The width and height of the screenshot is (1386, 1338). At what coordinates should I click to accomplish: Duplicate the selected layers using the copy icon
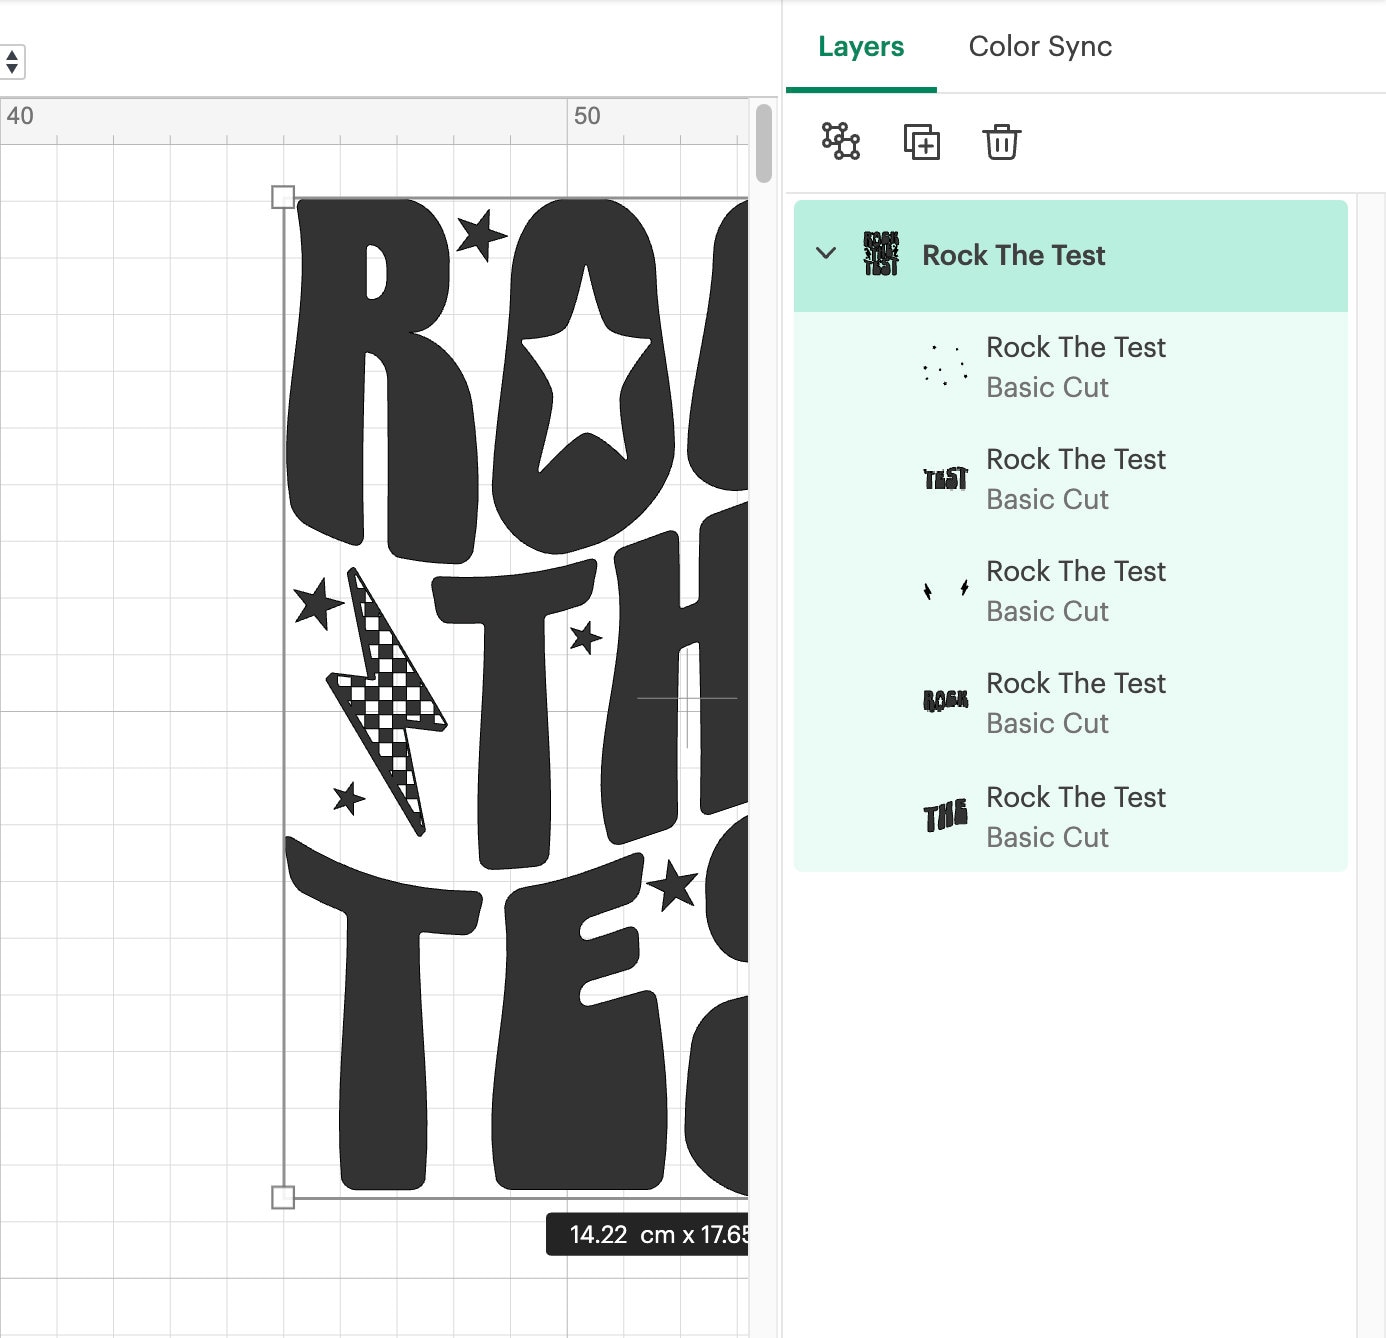point(922,143)
